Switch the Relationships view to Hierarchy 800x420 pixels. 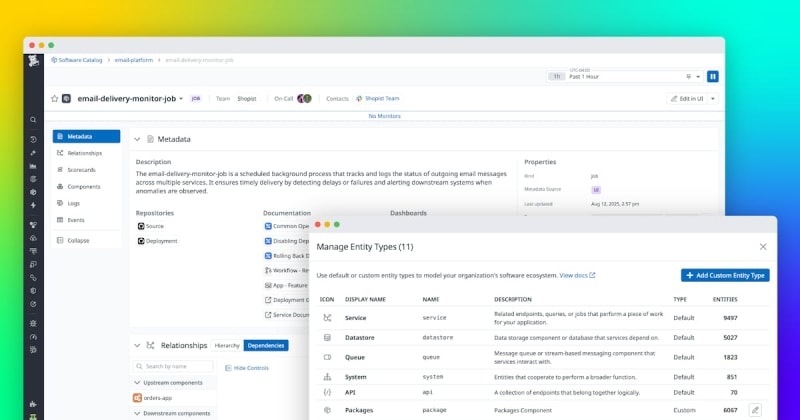coord(227,345)
